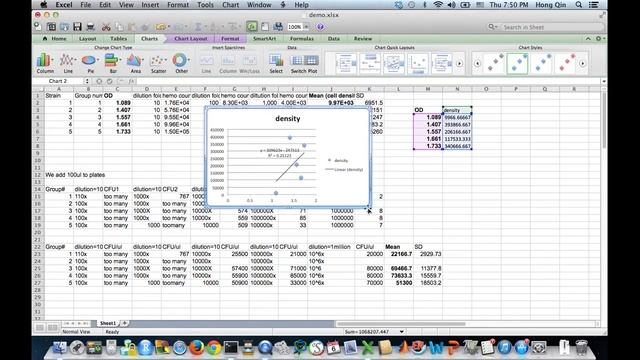Screen dimensions: 640x360
Task: Open Google Chrome from the Dock
Action: point(213,348)
